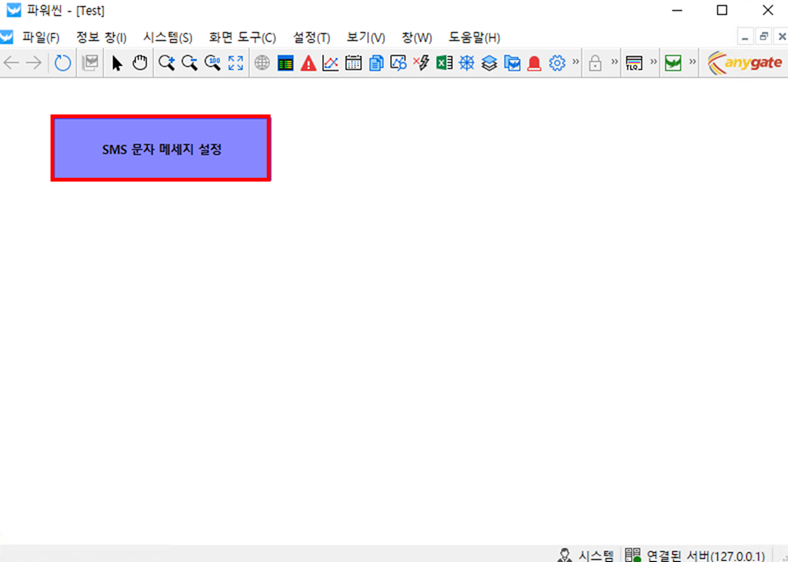This screenshot has height=562, width=788.
Task: Expand overflow chevron after padlock icon
Action: pos(615,62)
